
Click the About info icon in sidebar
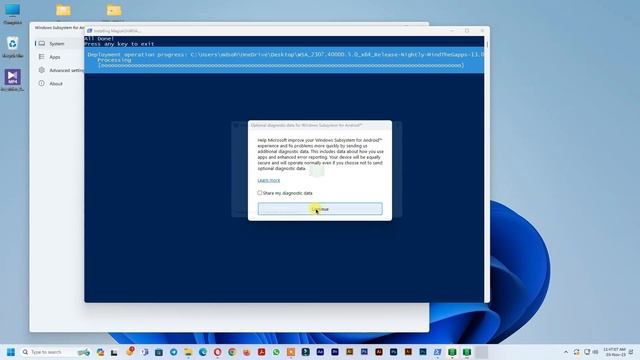(x=42, y=83)
